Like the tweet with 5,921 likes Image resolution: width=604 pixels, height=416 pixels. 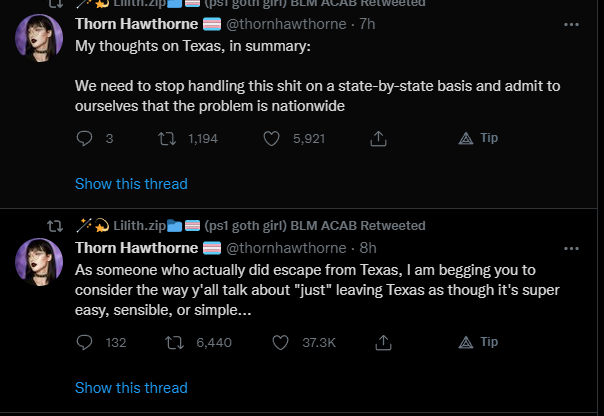click(x=272, y=139)
